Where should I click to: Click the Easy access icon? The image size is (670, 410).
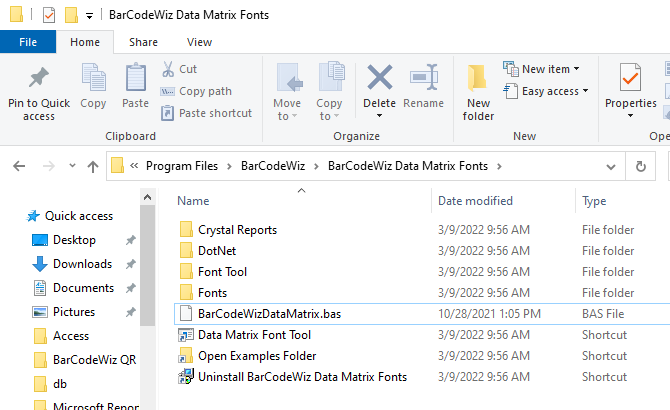(x=511, y=91)
